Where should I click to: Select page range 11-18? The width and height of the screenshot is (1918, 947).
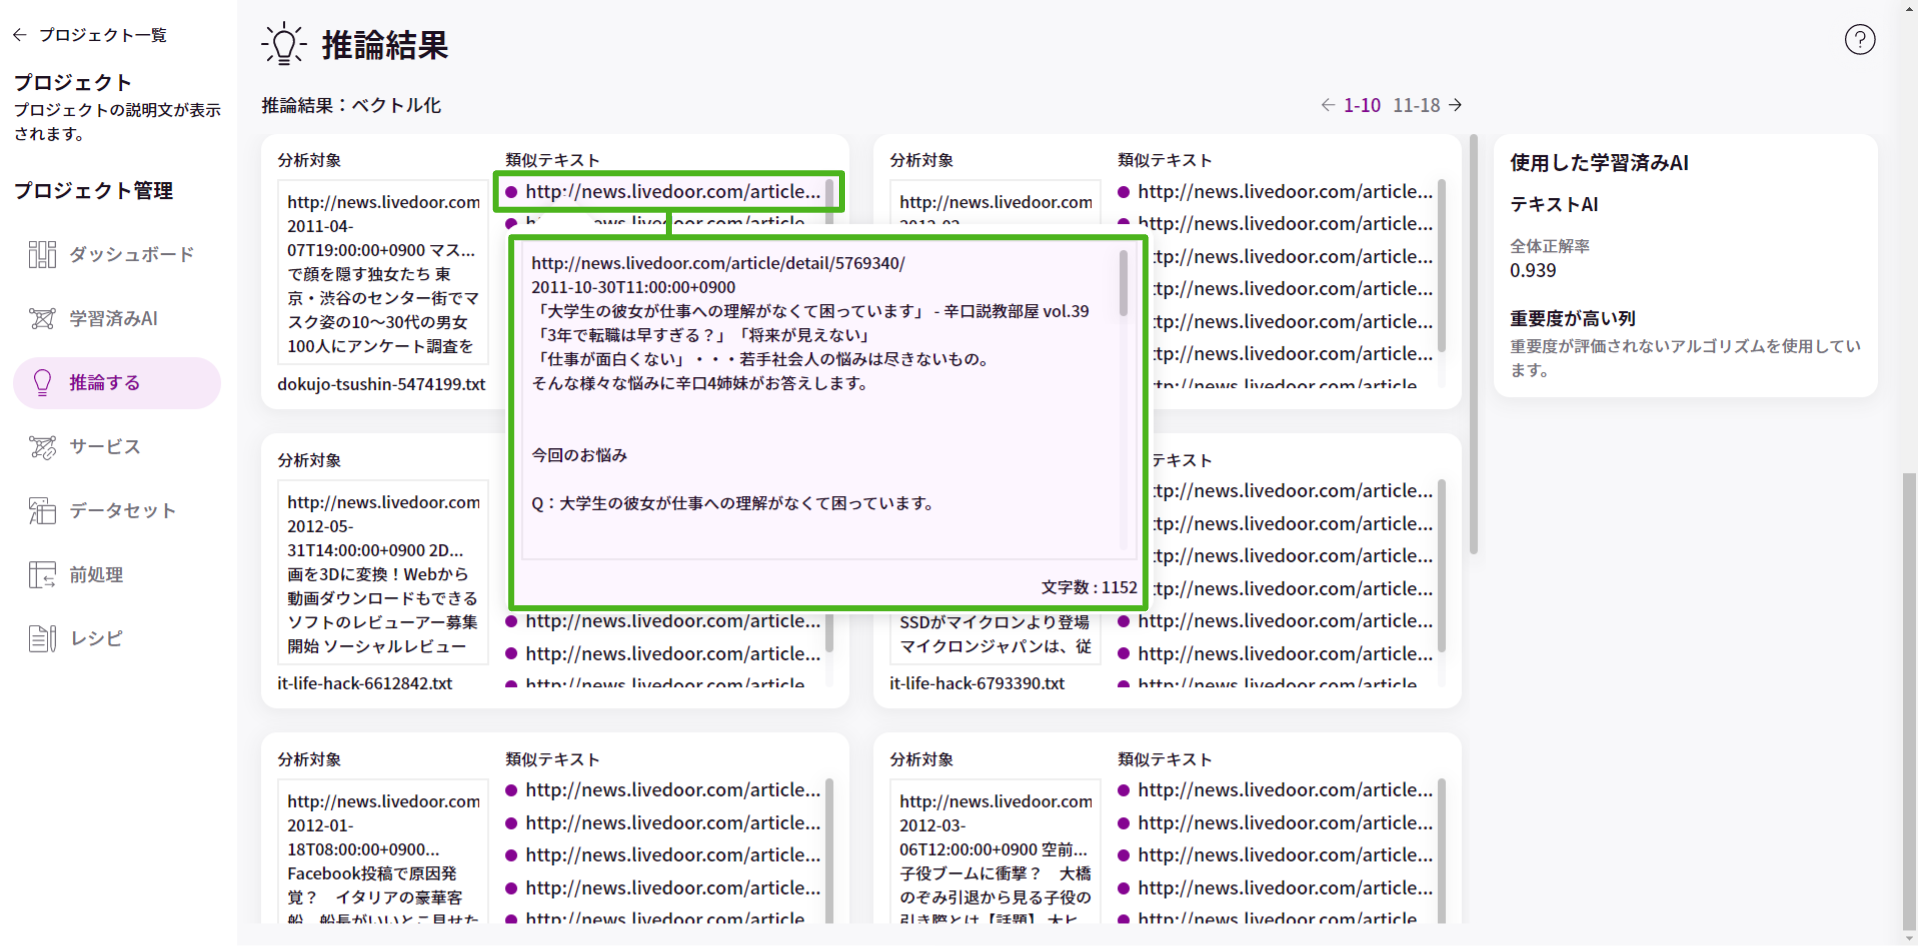1417,105
